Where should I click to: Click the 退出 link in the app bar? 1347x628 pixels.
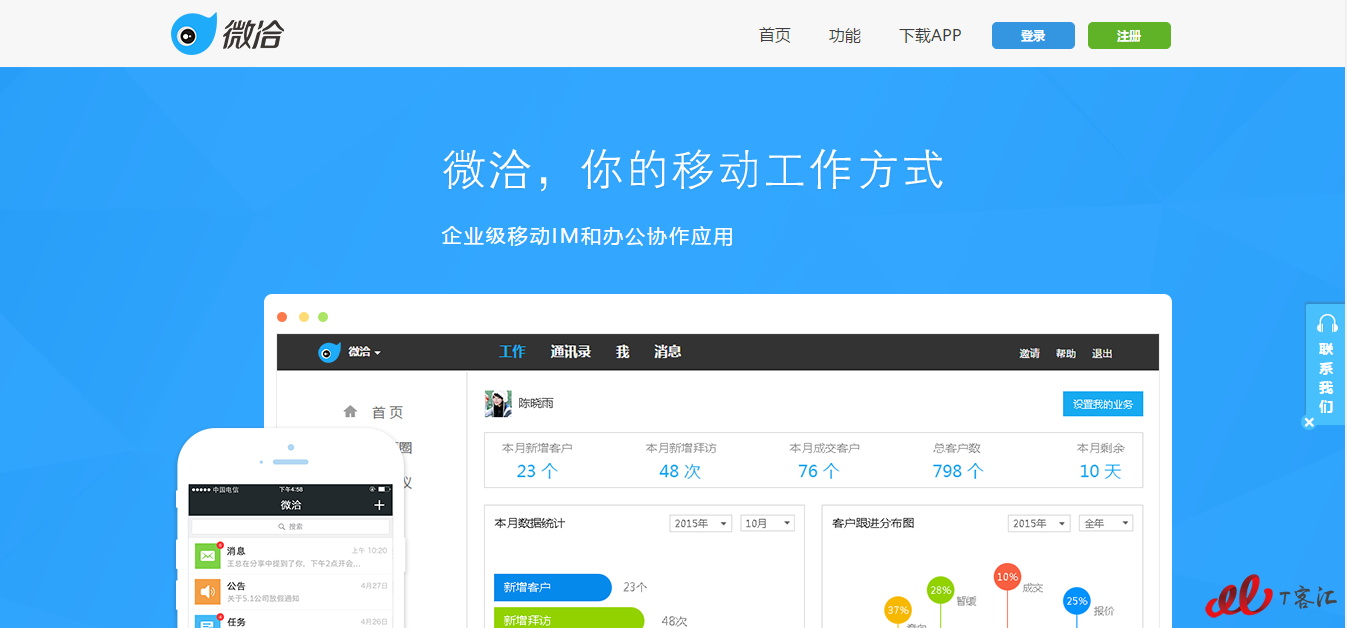1102,354
